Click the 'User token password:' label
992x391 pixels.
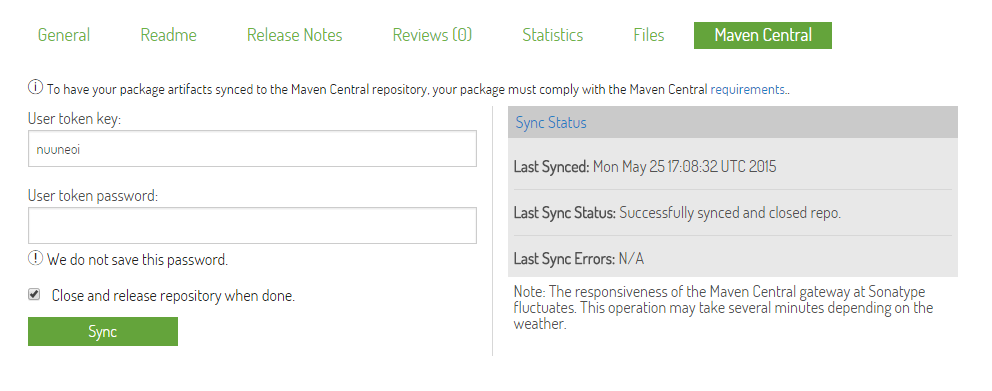pyautogui.click(x=93, y=196)
